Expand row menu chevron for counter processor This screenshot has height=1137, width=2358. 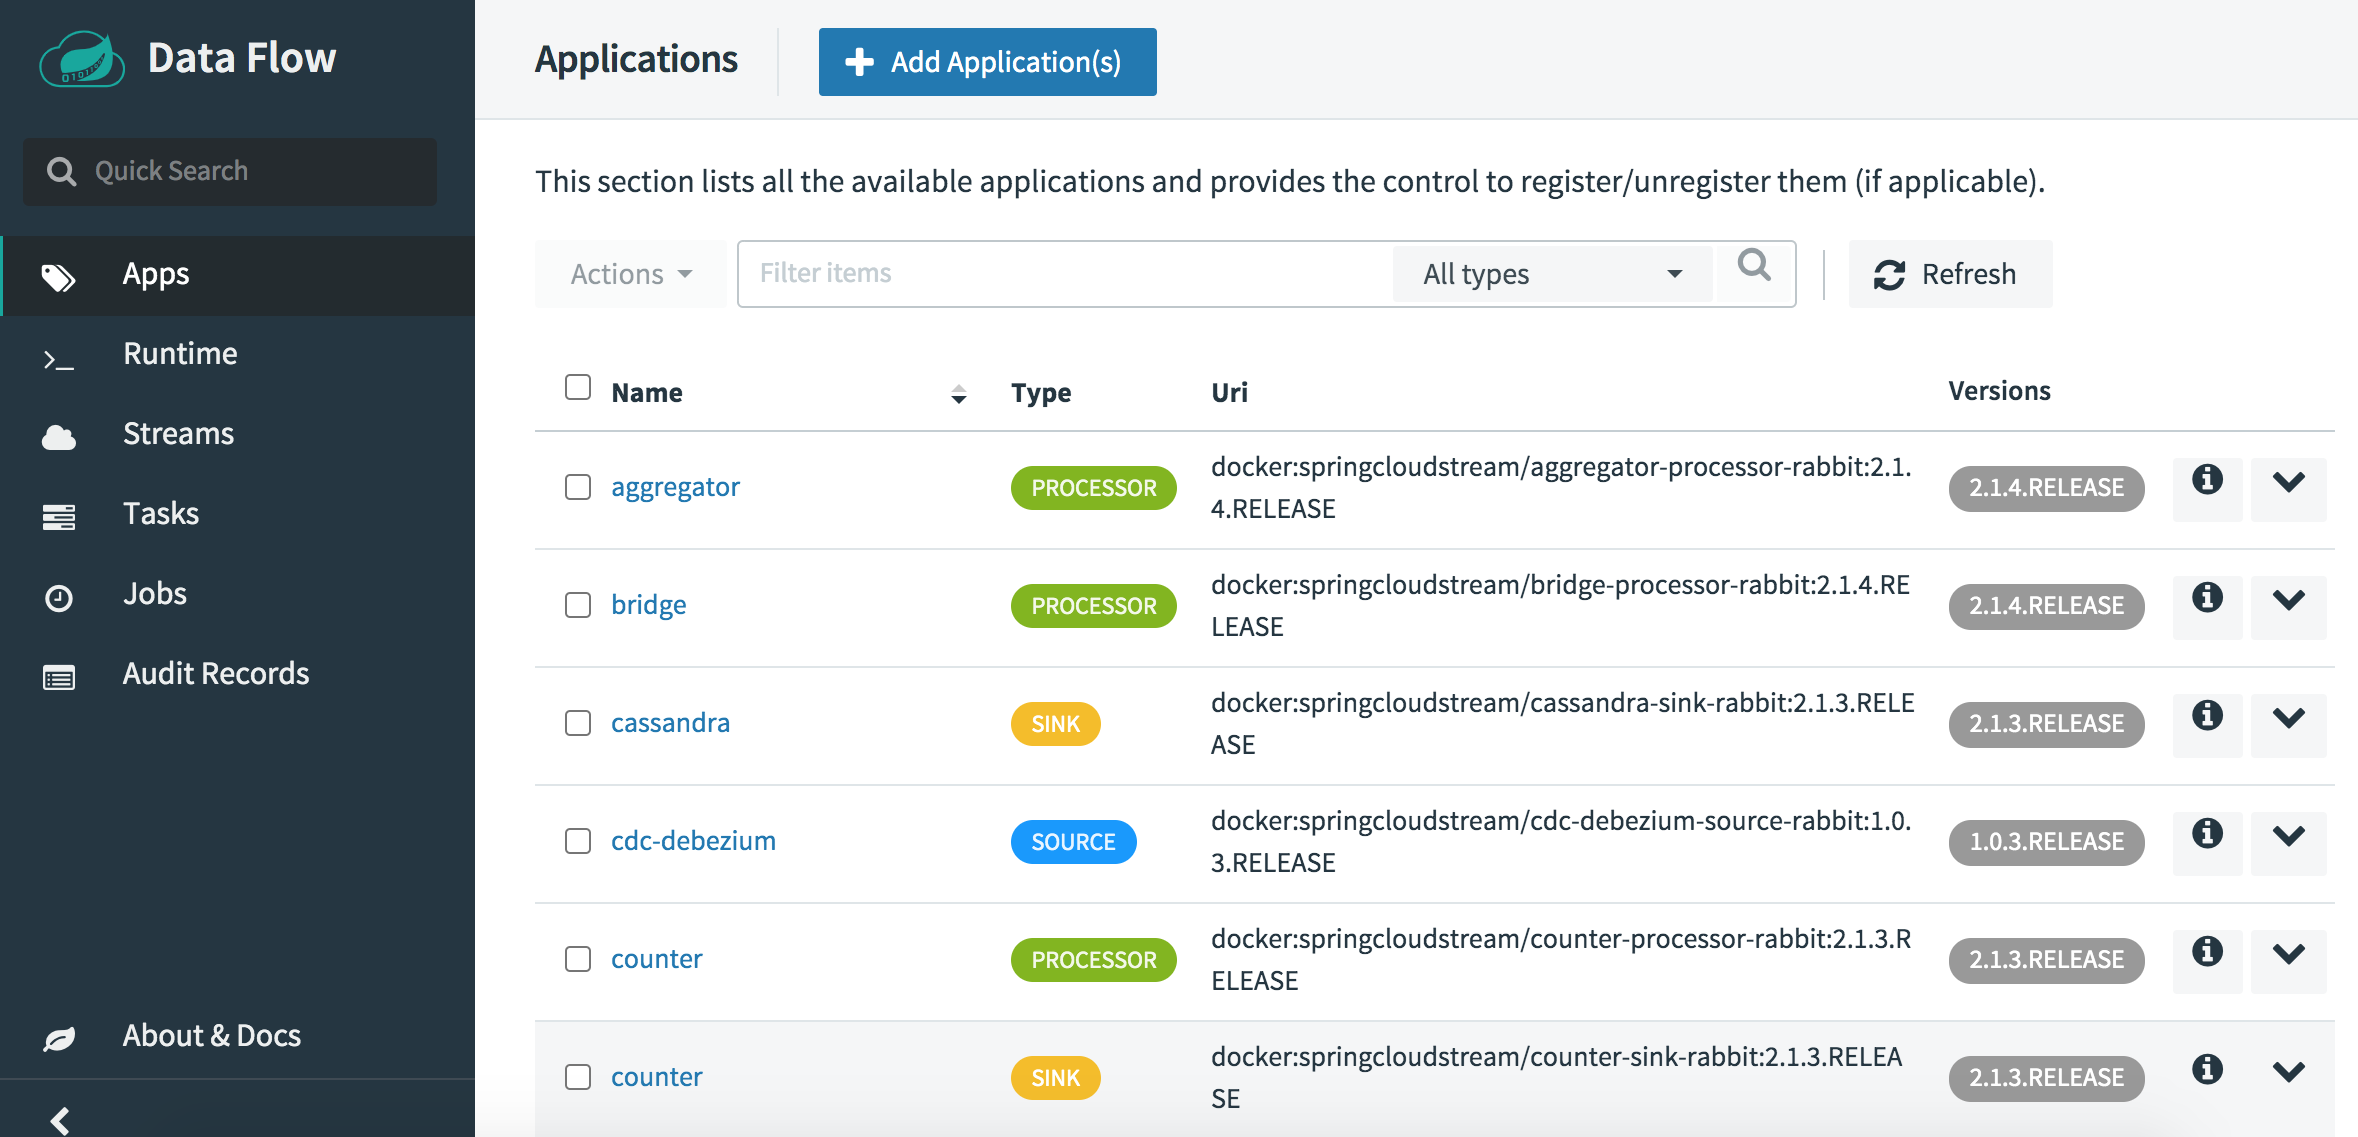click(x=2288, y=955)
